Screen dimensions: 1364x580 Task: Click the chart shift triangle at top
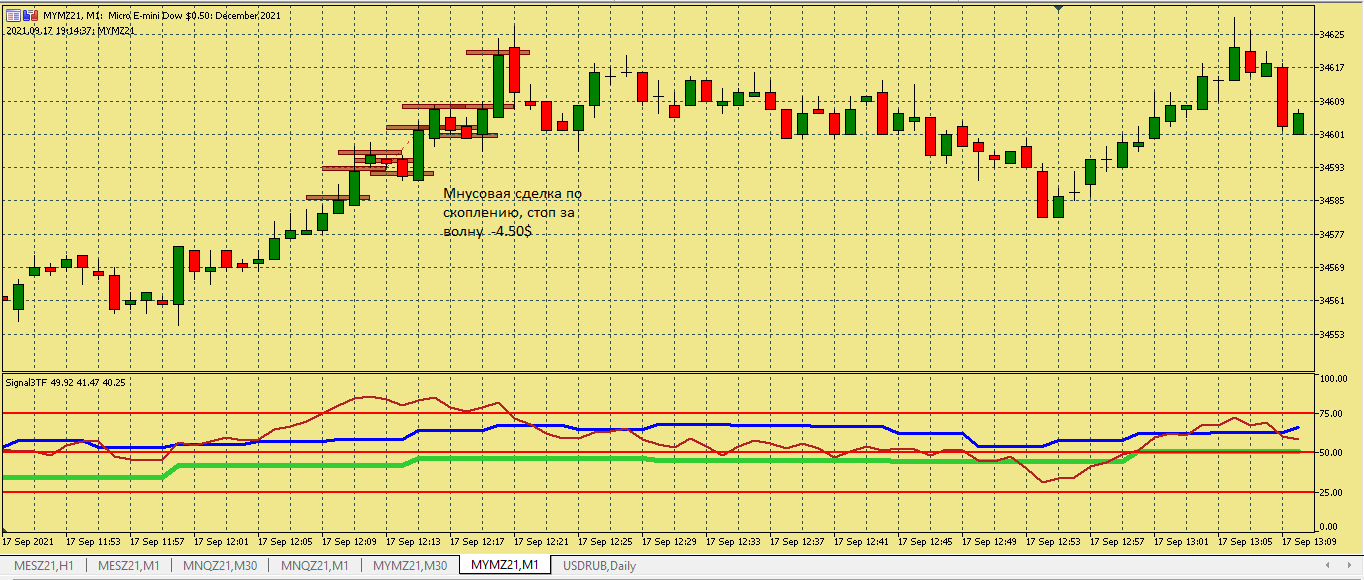[1059, 8]
